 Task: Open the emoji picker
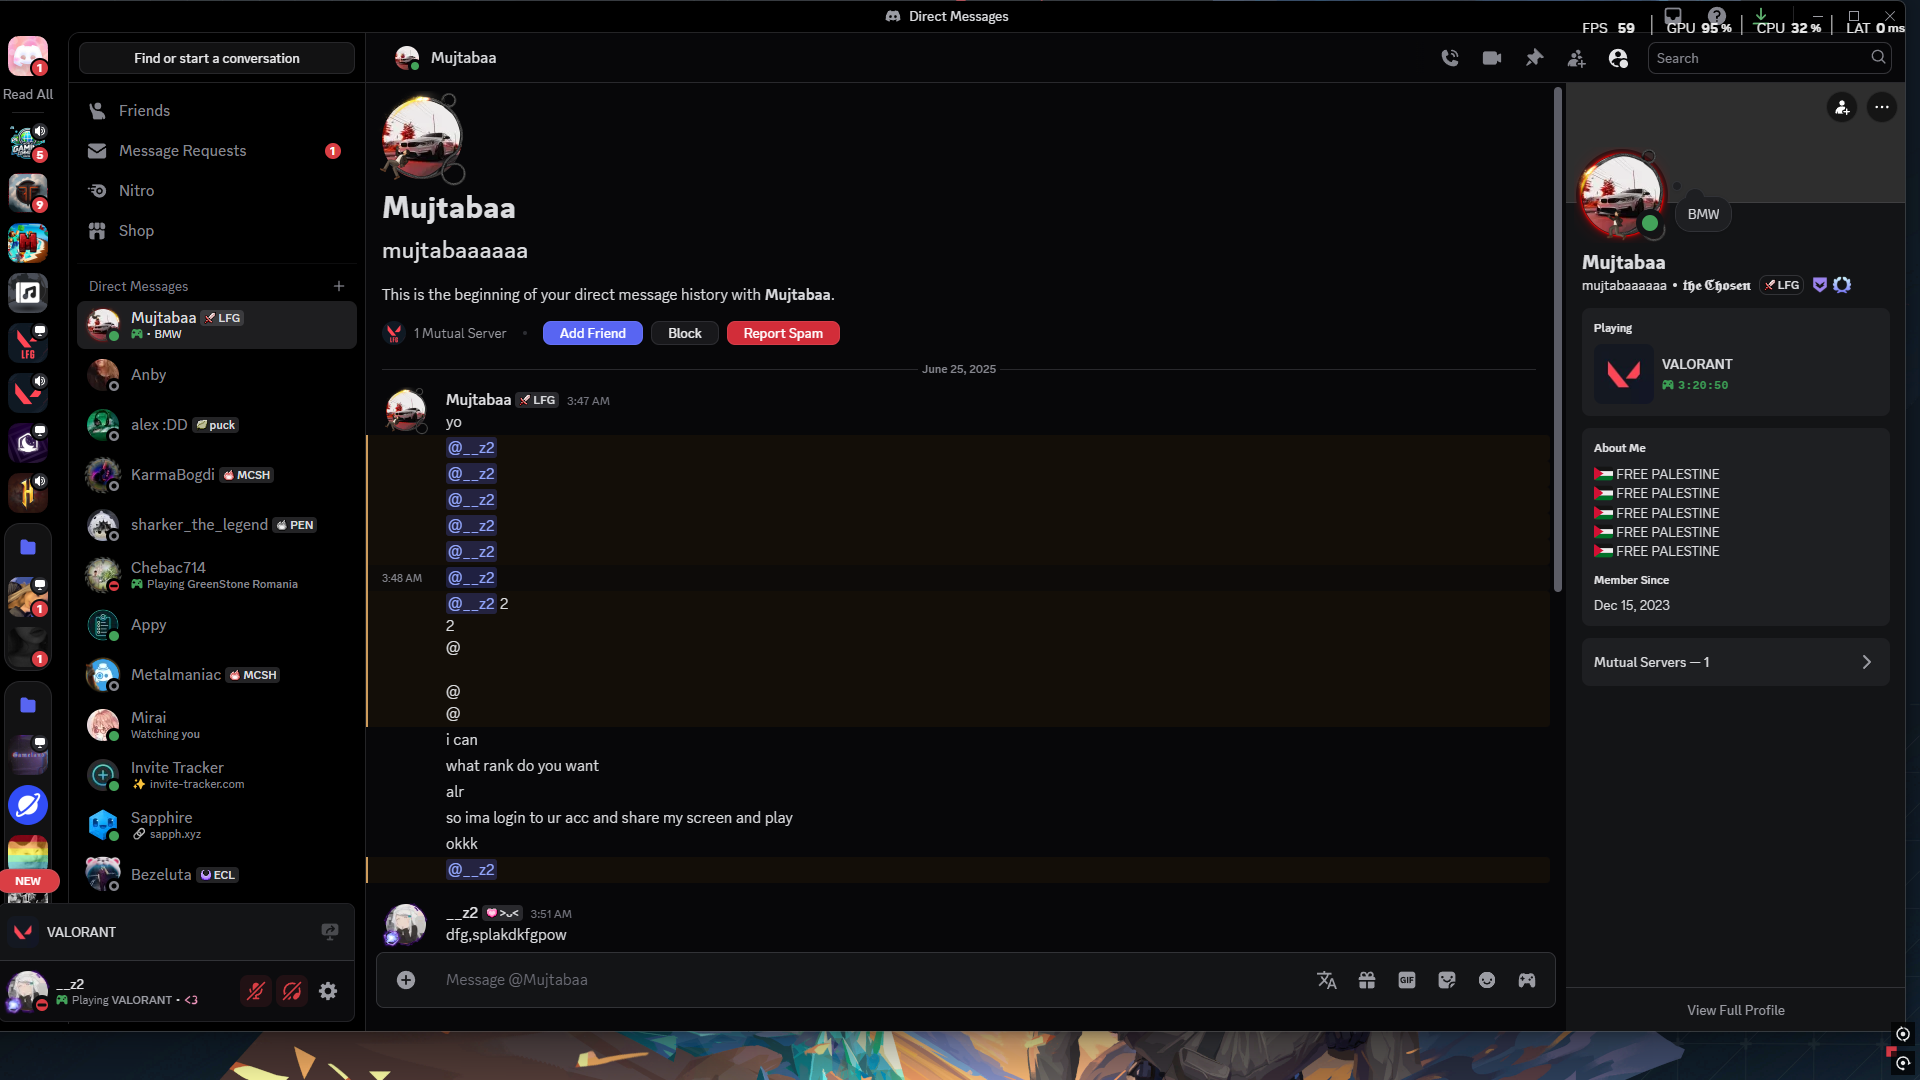pos(1487,980)
